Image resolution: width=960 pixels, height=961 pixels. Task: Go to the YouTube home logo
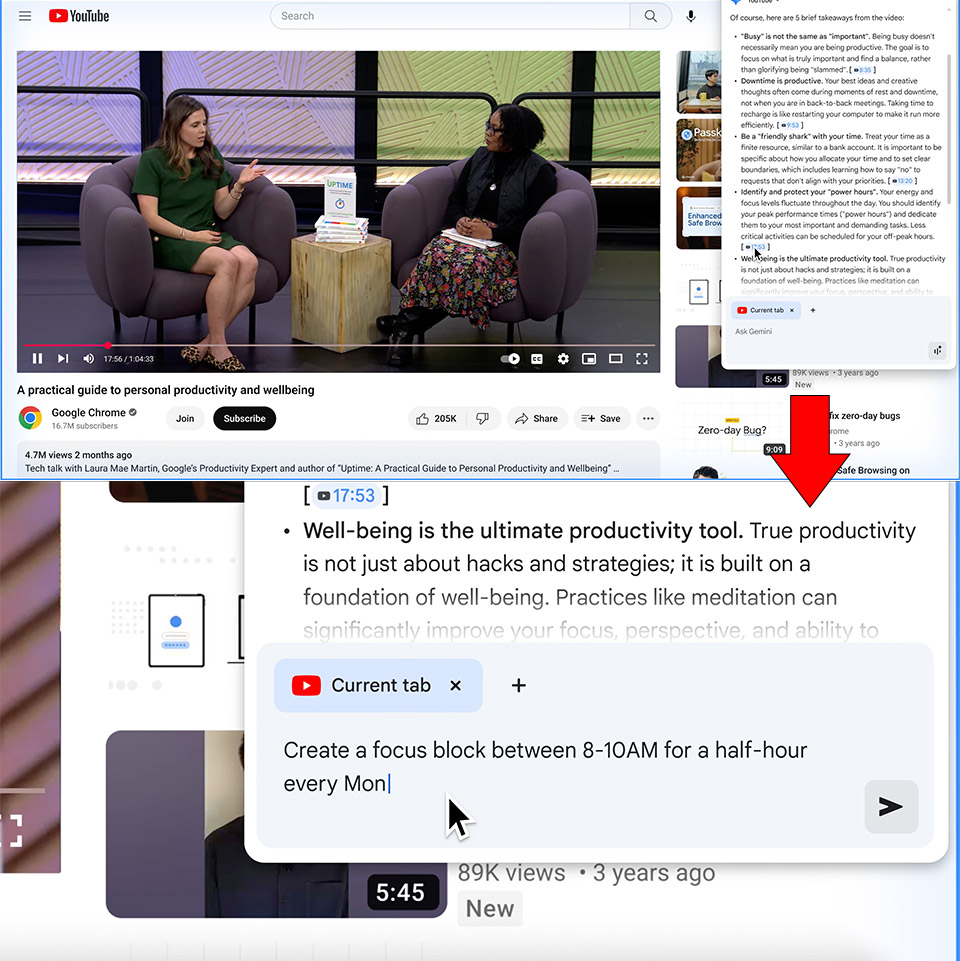pos(79,16)
